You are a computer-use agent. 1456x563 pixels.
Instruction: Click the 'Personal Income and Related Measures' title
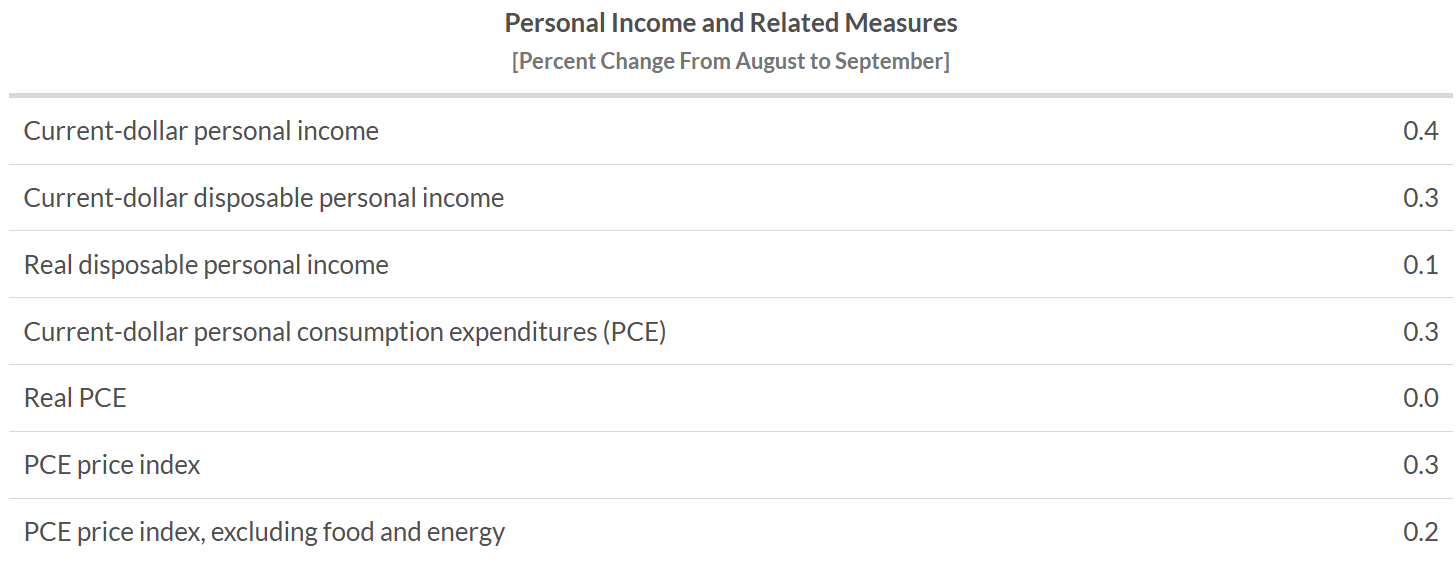[x=730, y=23]
